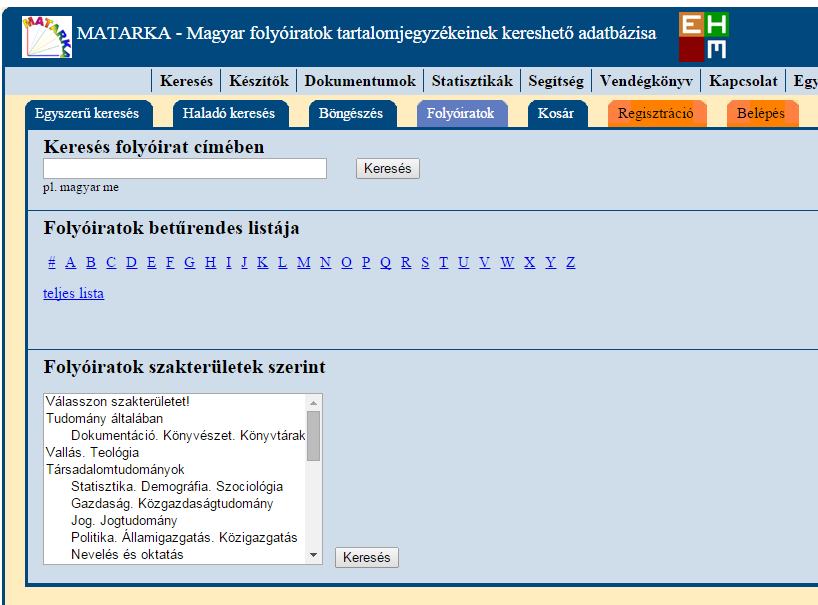Browse journals starting with I
818x605 pixels.
tap(228, 262)
